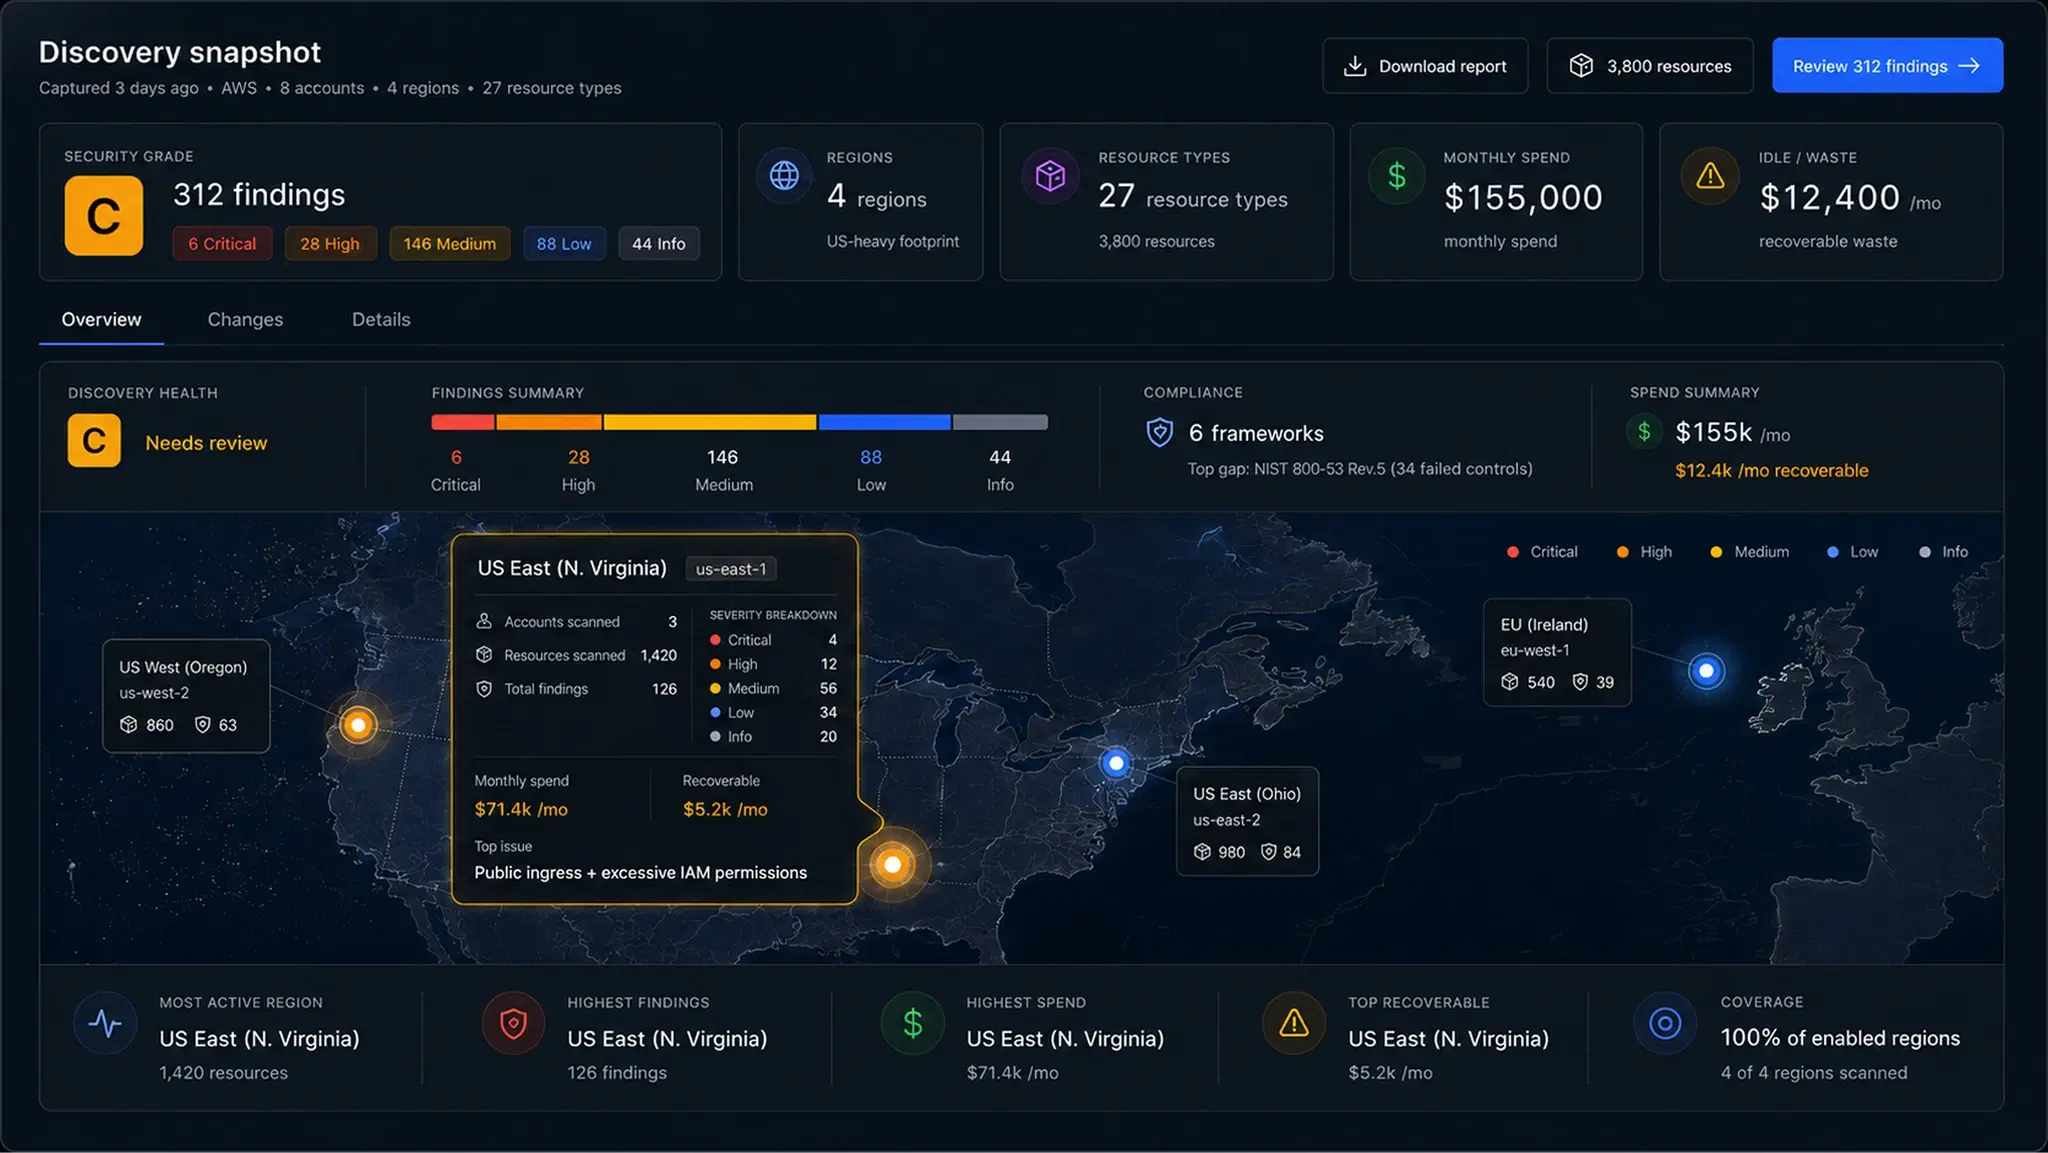The width and height of the screenshot is (2048, 1153).
Task: Click the $71.4k /mo monthly spend value in popup
Action: pyautogui.click(x=521, y=809)
